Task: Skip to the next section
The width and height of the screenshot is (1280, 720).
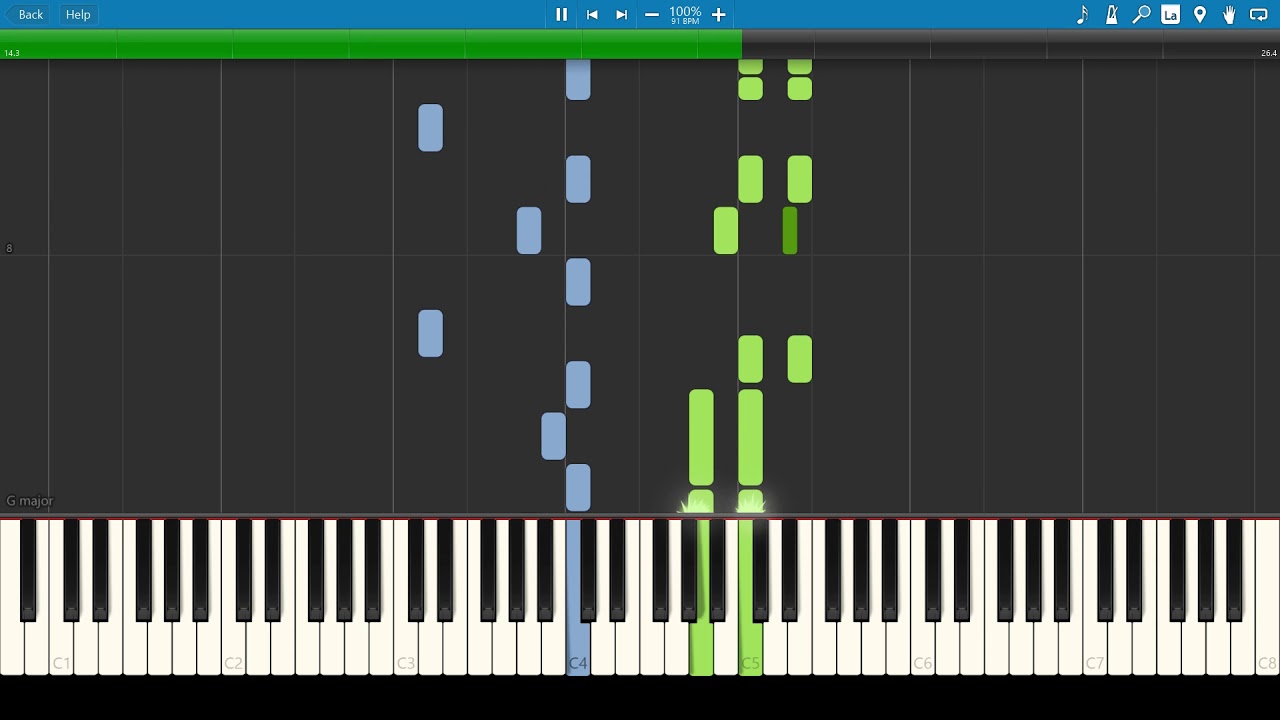Action: (621, 14)
